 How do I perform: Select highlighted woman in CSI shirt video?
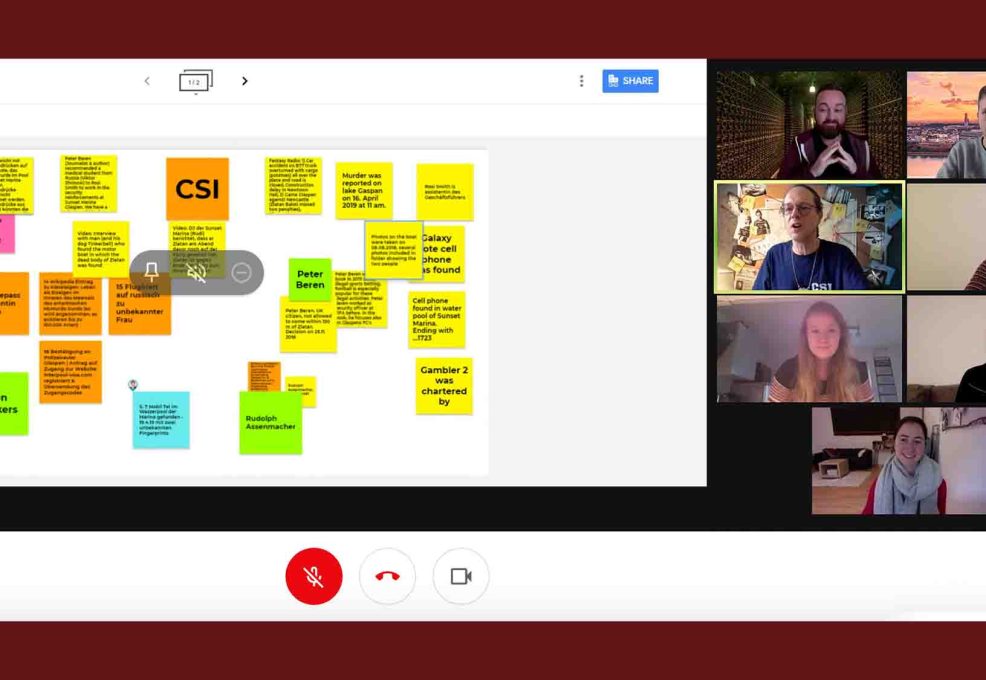809,237
